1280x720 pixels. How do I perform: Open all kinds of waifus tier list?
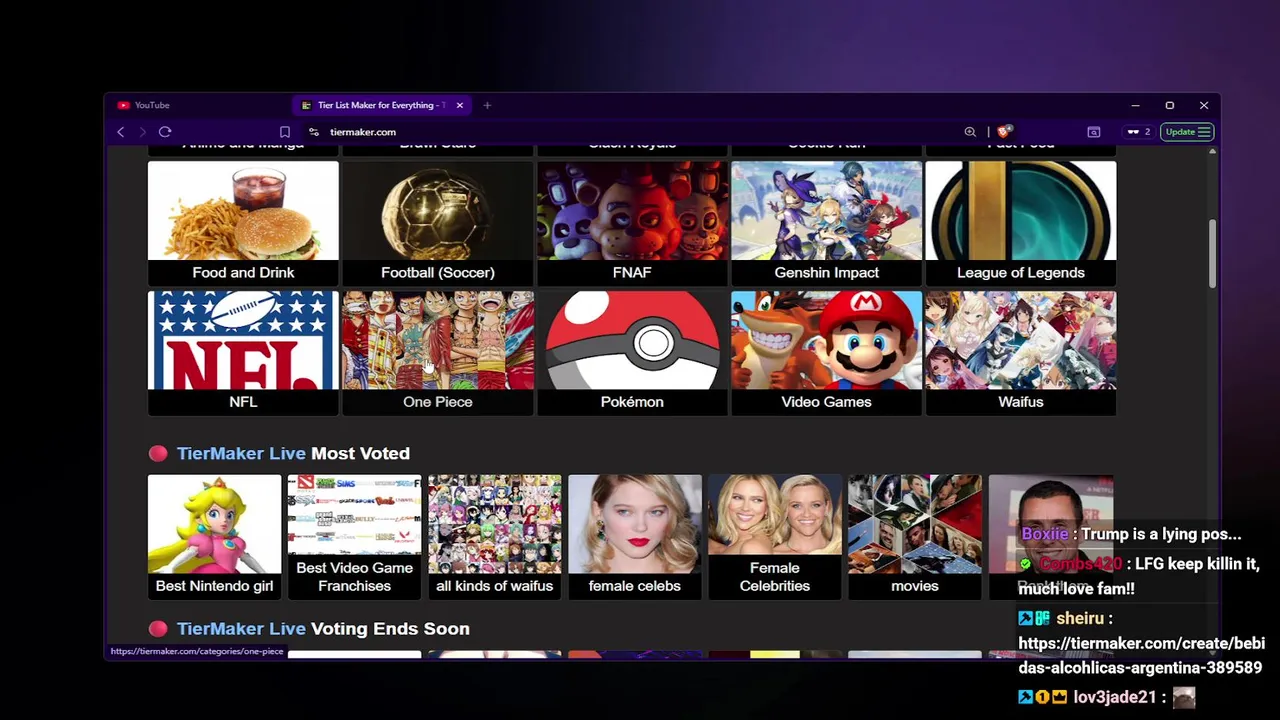pos(494,537)
